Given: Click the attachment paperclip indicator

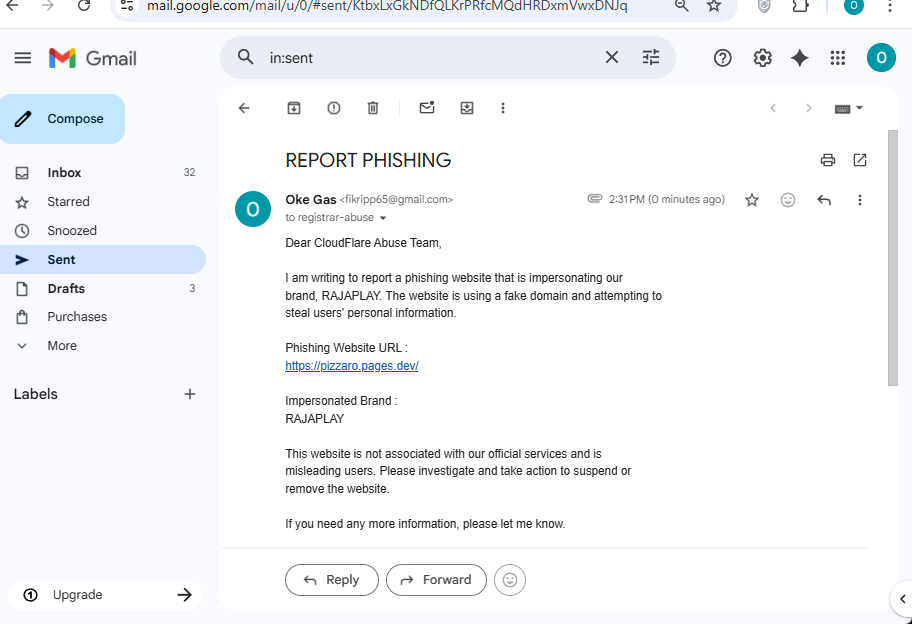Looking at the screenshot, I should 594,199.
